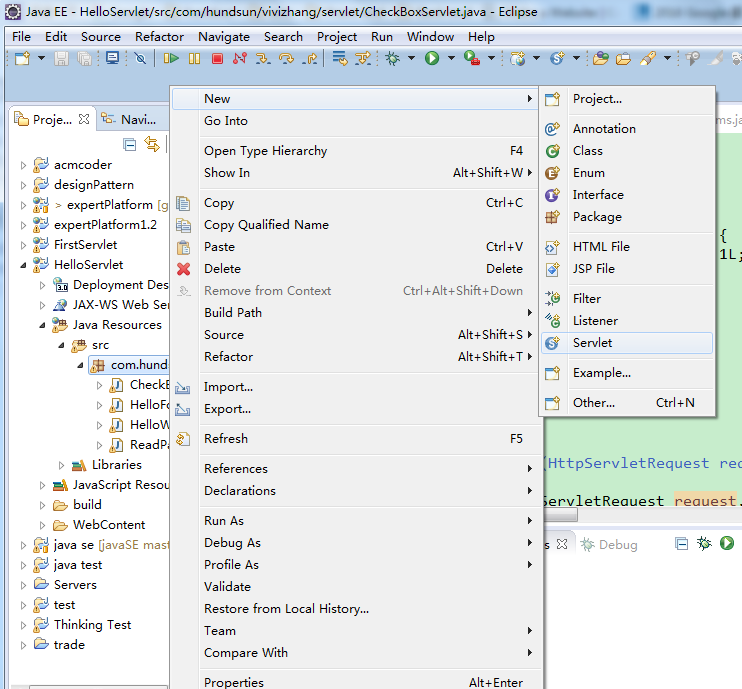
Task: Click the Step Return toolbar icon
Action: tap(309, 59)
